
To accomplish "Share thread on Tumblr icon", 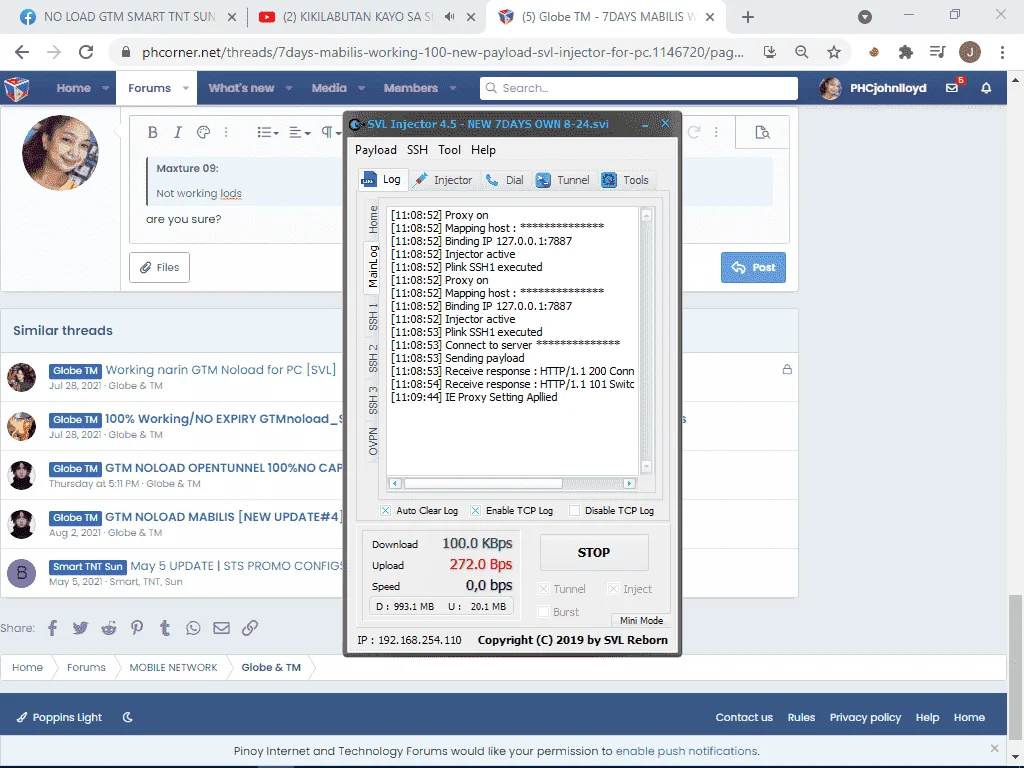I will pos(165,628).
